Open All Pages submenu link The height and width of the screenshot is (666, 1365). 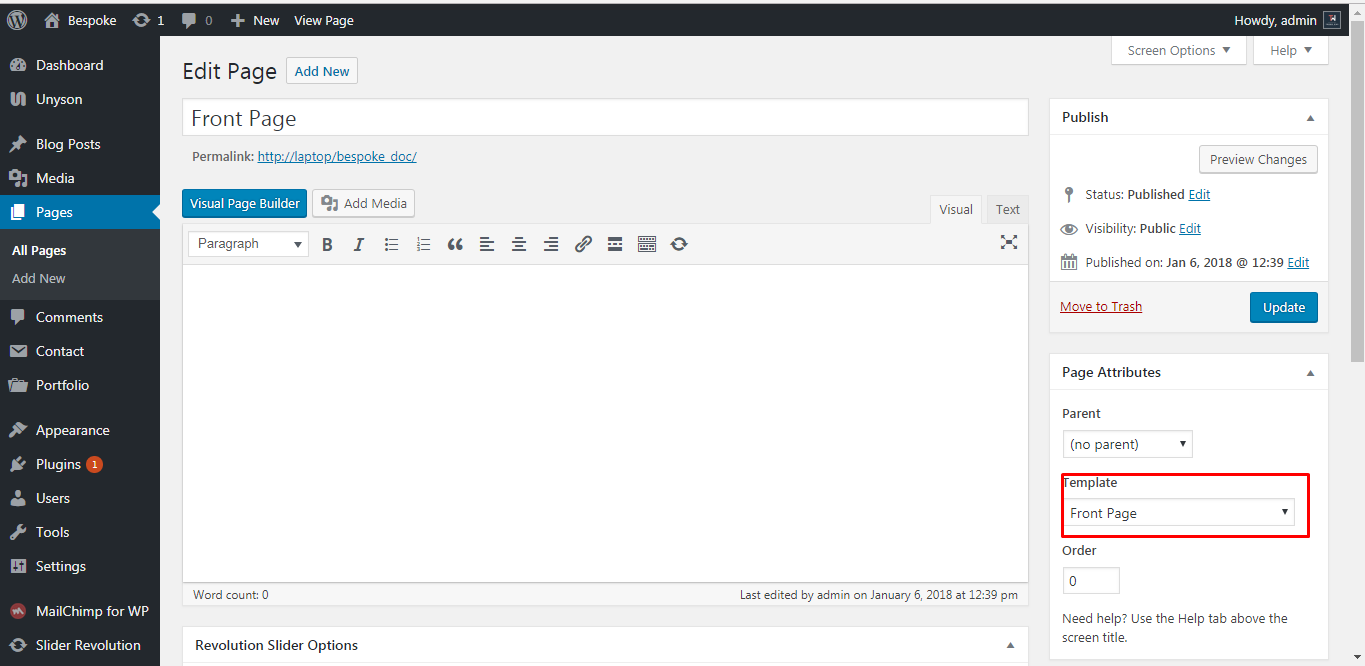[39, 251]
